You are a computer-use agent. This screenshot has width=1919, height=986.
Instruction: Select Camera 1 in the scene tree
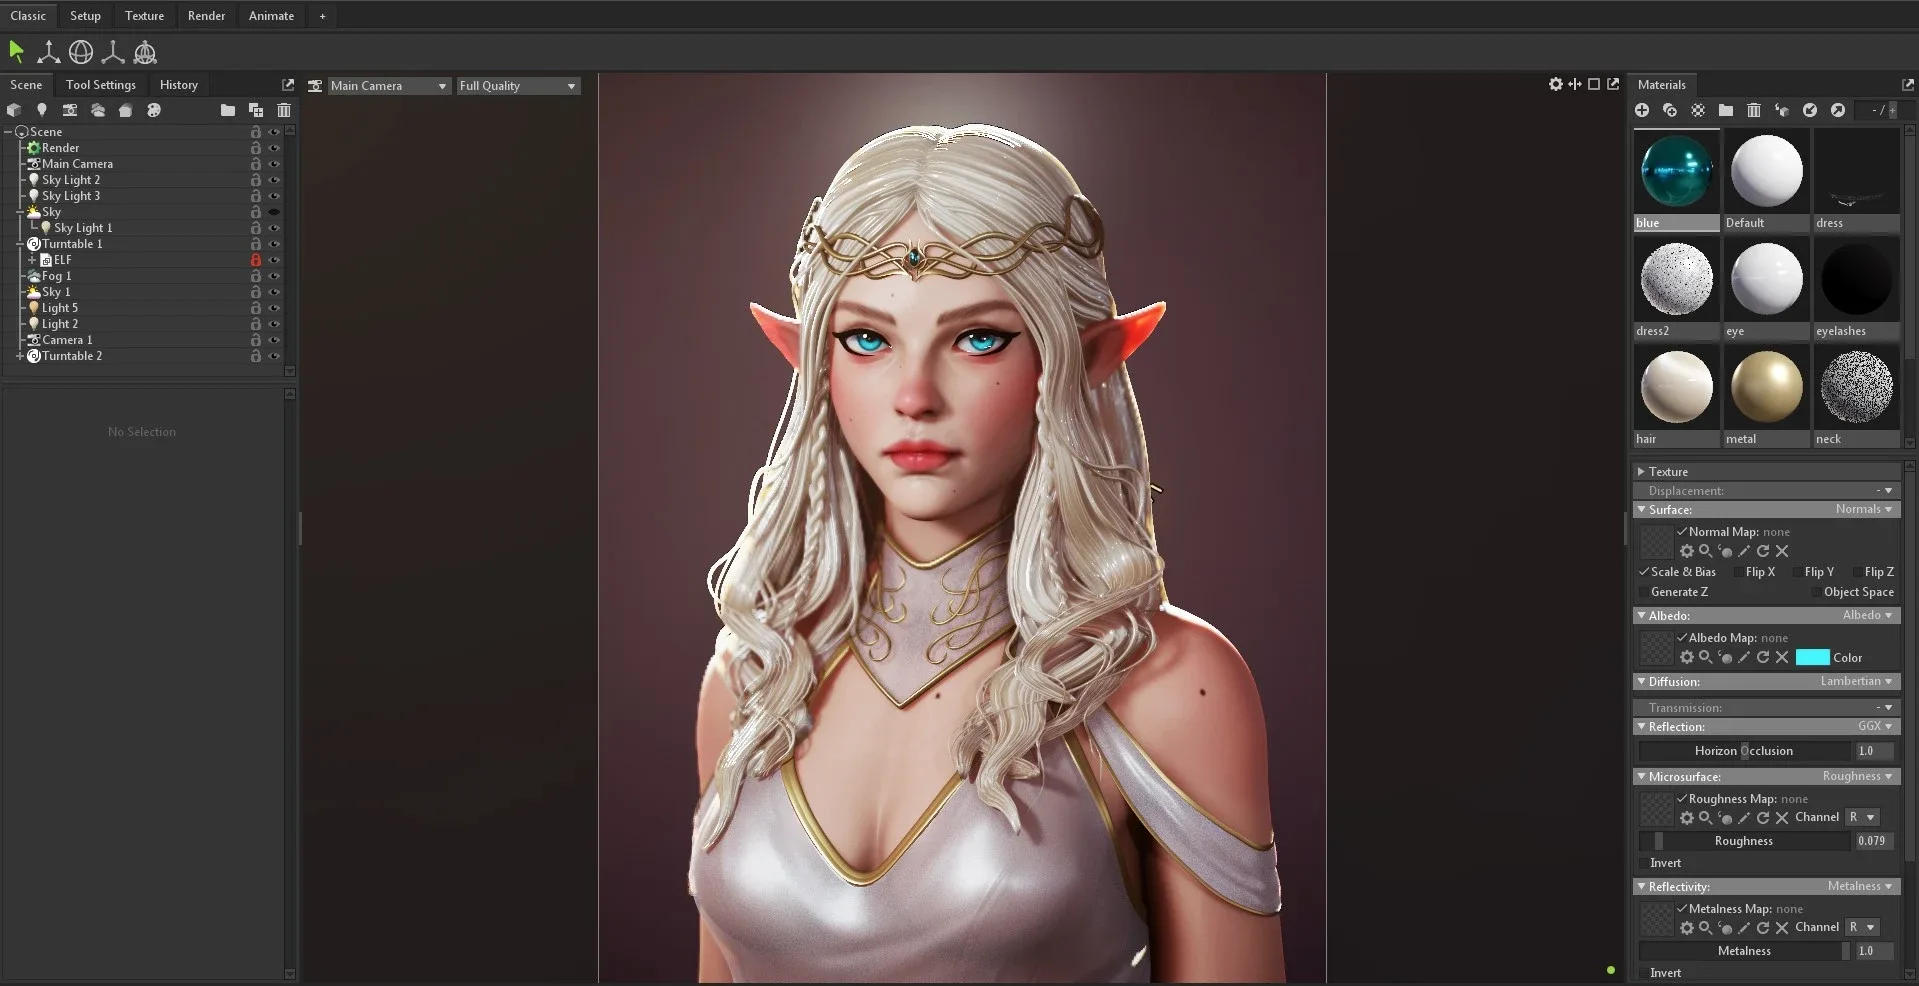[67, 340]
